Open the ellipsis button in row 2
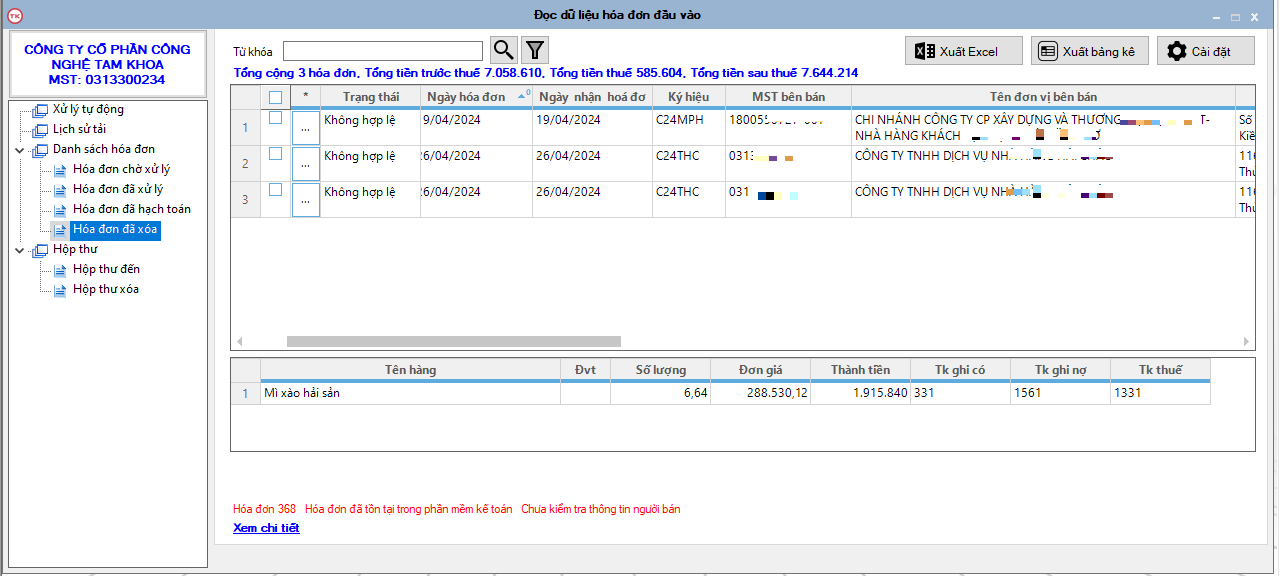1280x576 pixels. click(x=305, y=164)
